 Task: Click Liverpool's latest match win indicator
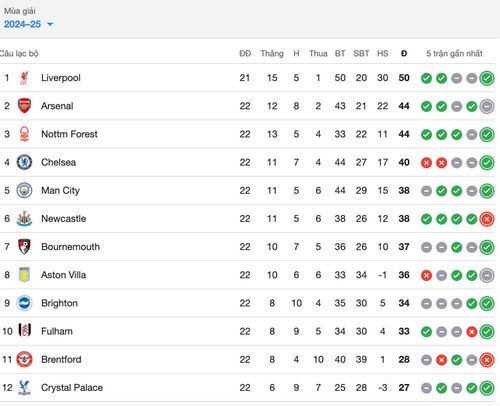[x=487, y=78]
